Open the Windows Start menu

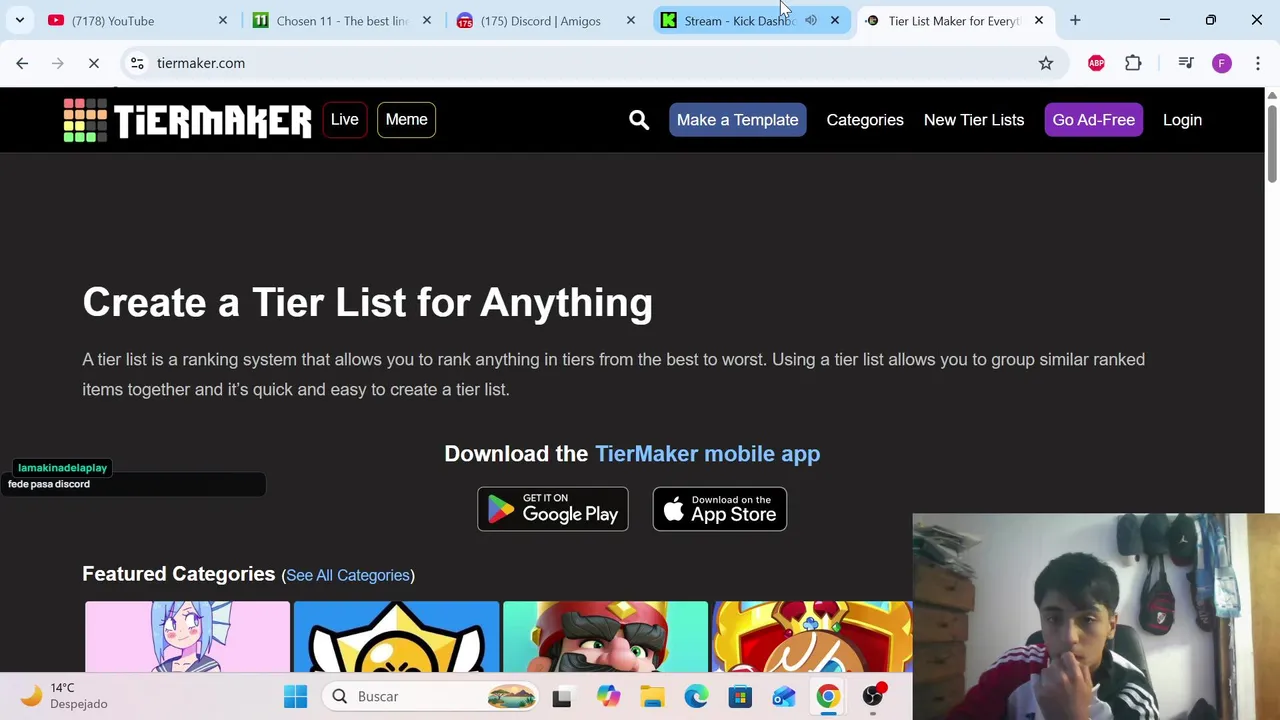[x=295, y=696]
